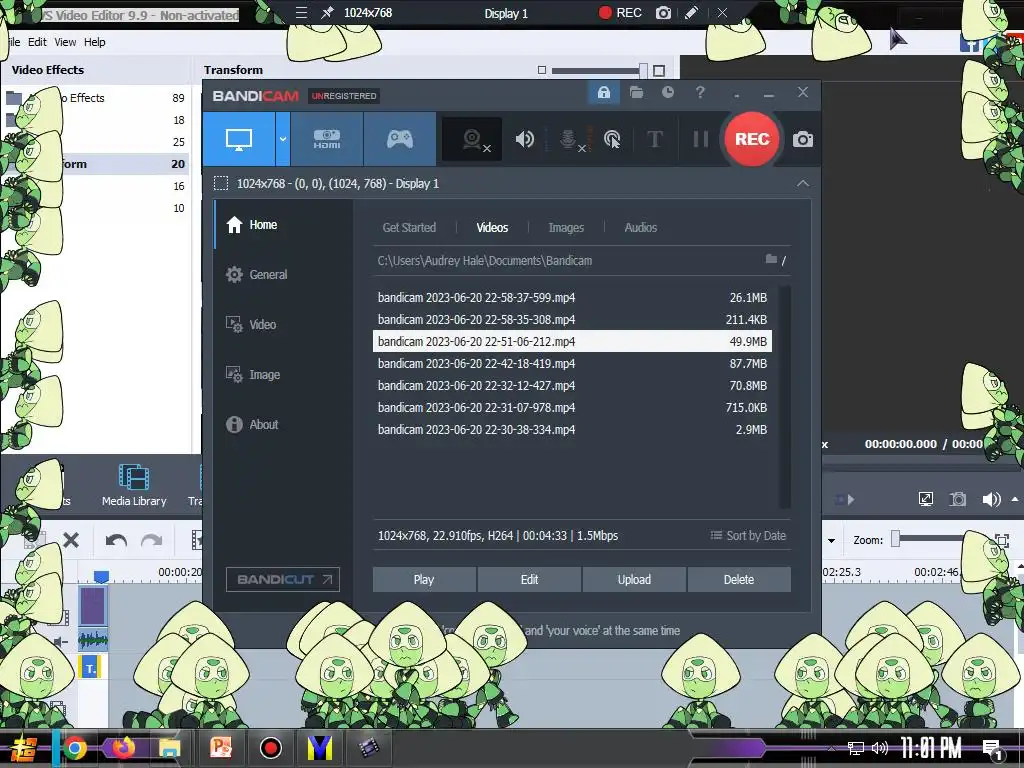Open folder icon beside output path
Screen dimensions: 1024x768
(x=771, y=260)
